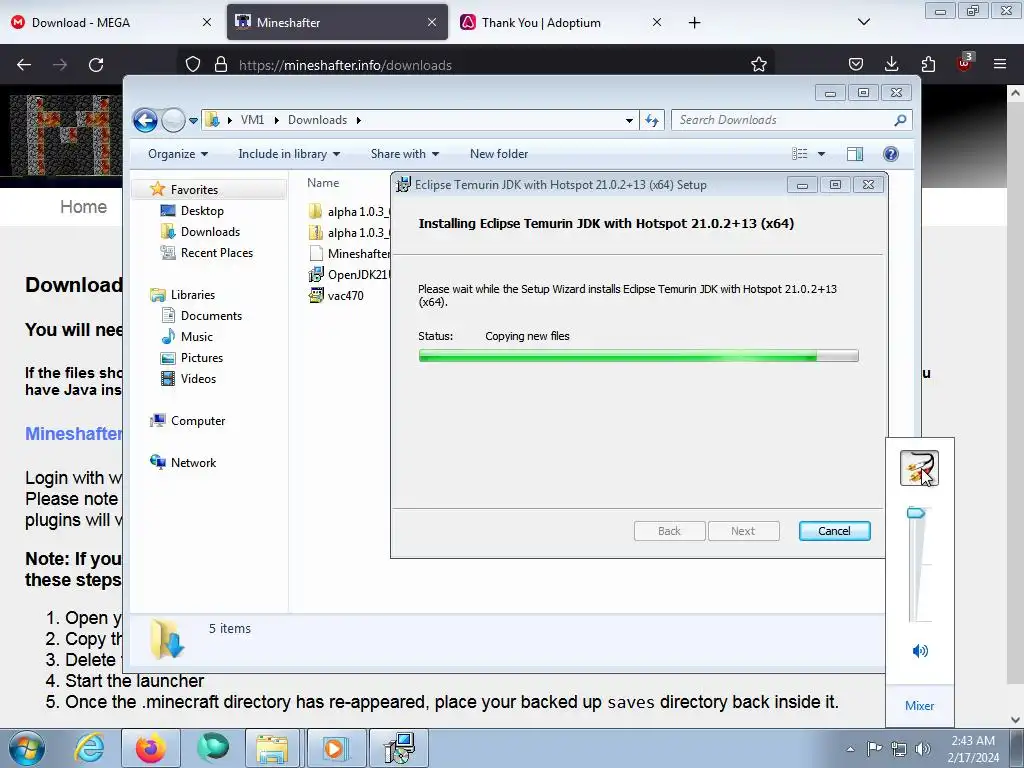
Task: Open the Windows Start menu
Action: pos(26,748)
